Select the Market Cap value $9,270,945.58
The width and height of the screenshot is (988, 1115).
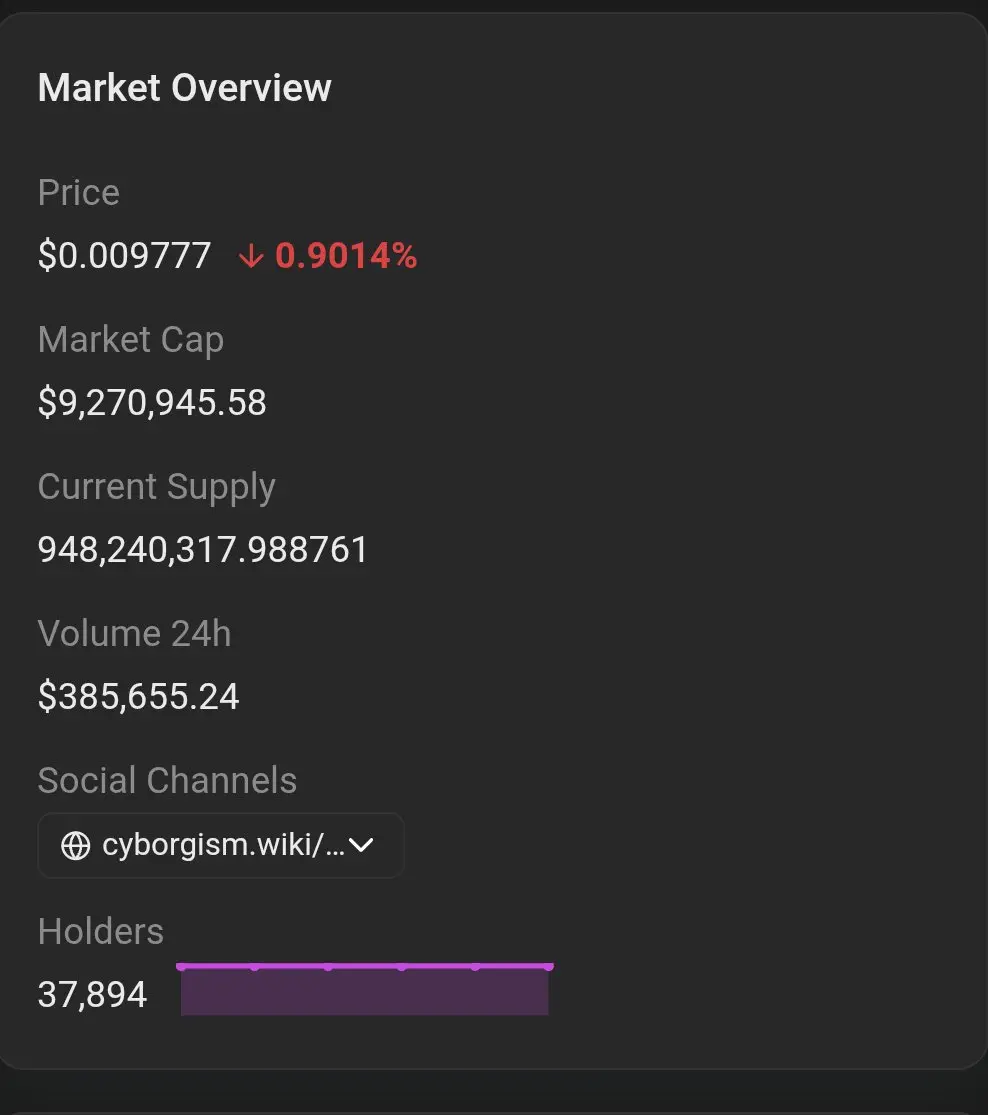click(152, 402)
